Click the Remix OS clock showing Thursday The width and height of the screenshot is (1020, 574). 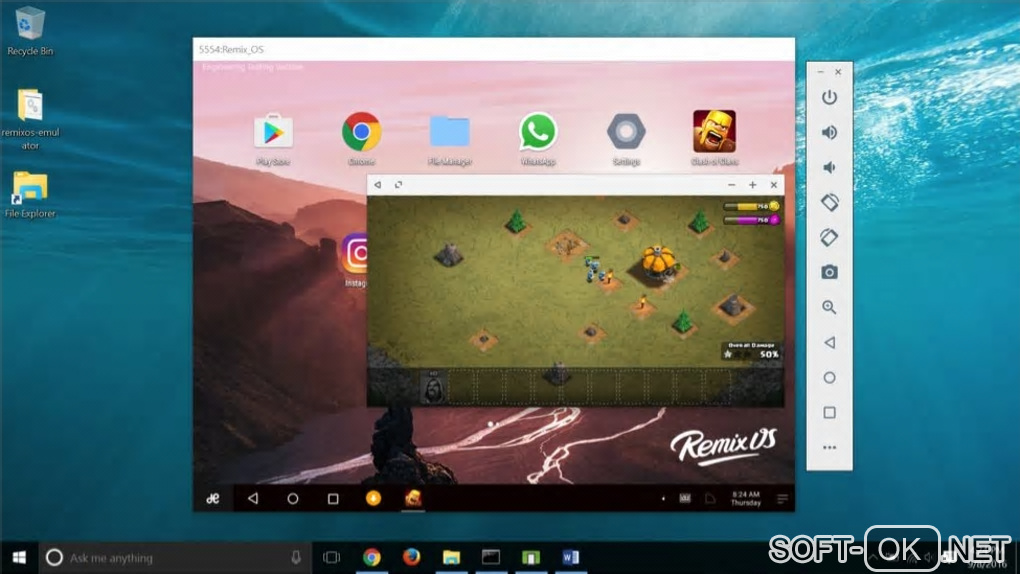point(745,499)
